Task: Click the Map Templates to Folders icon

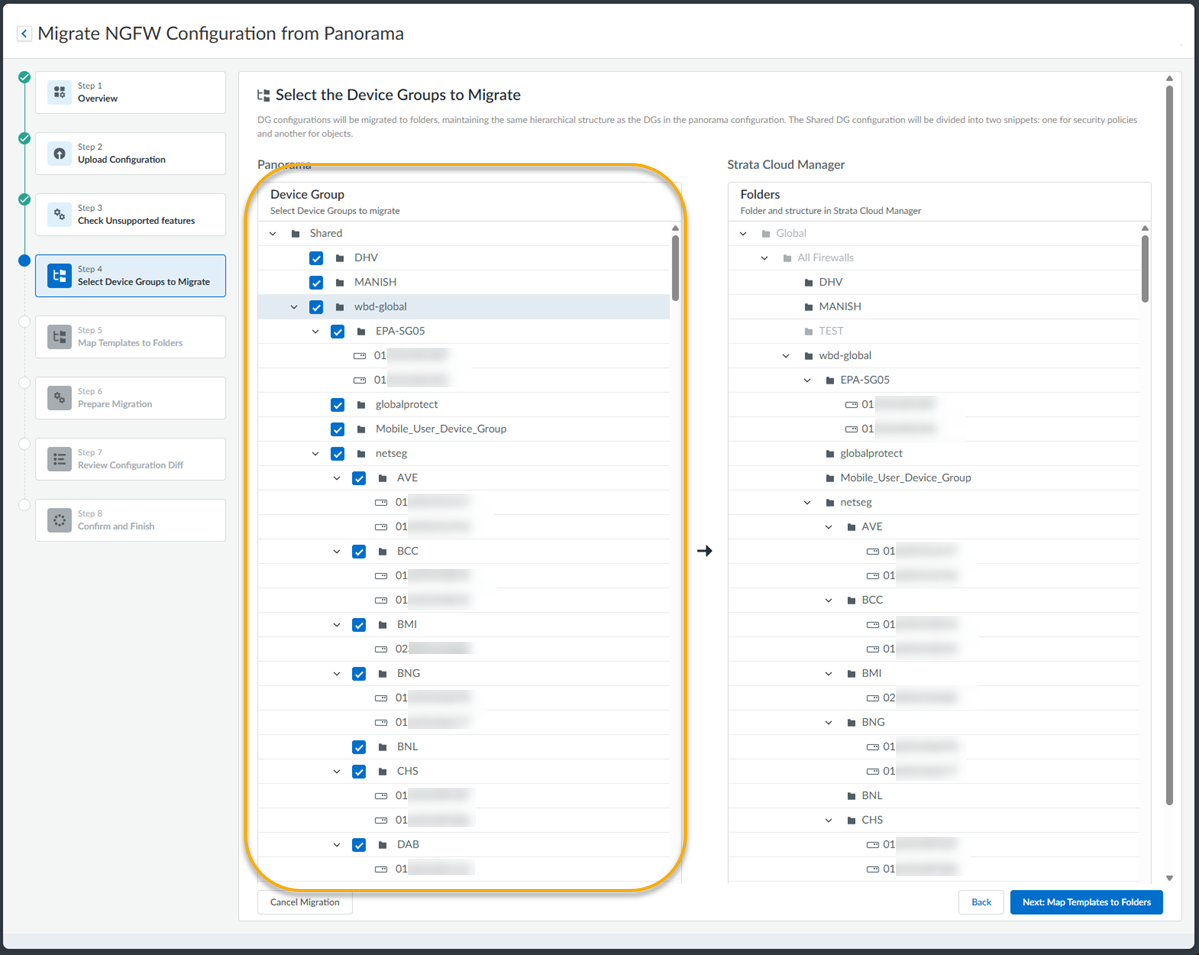Action: click(59, 337)
